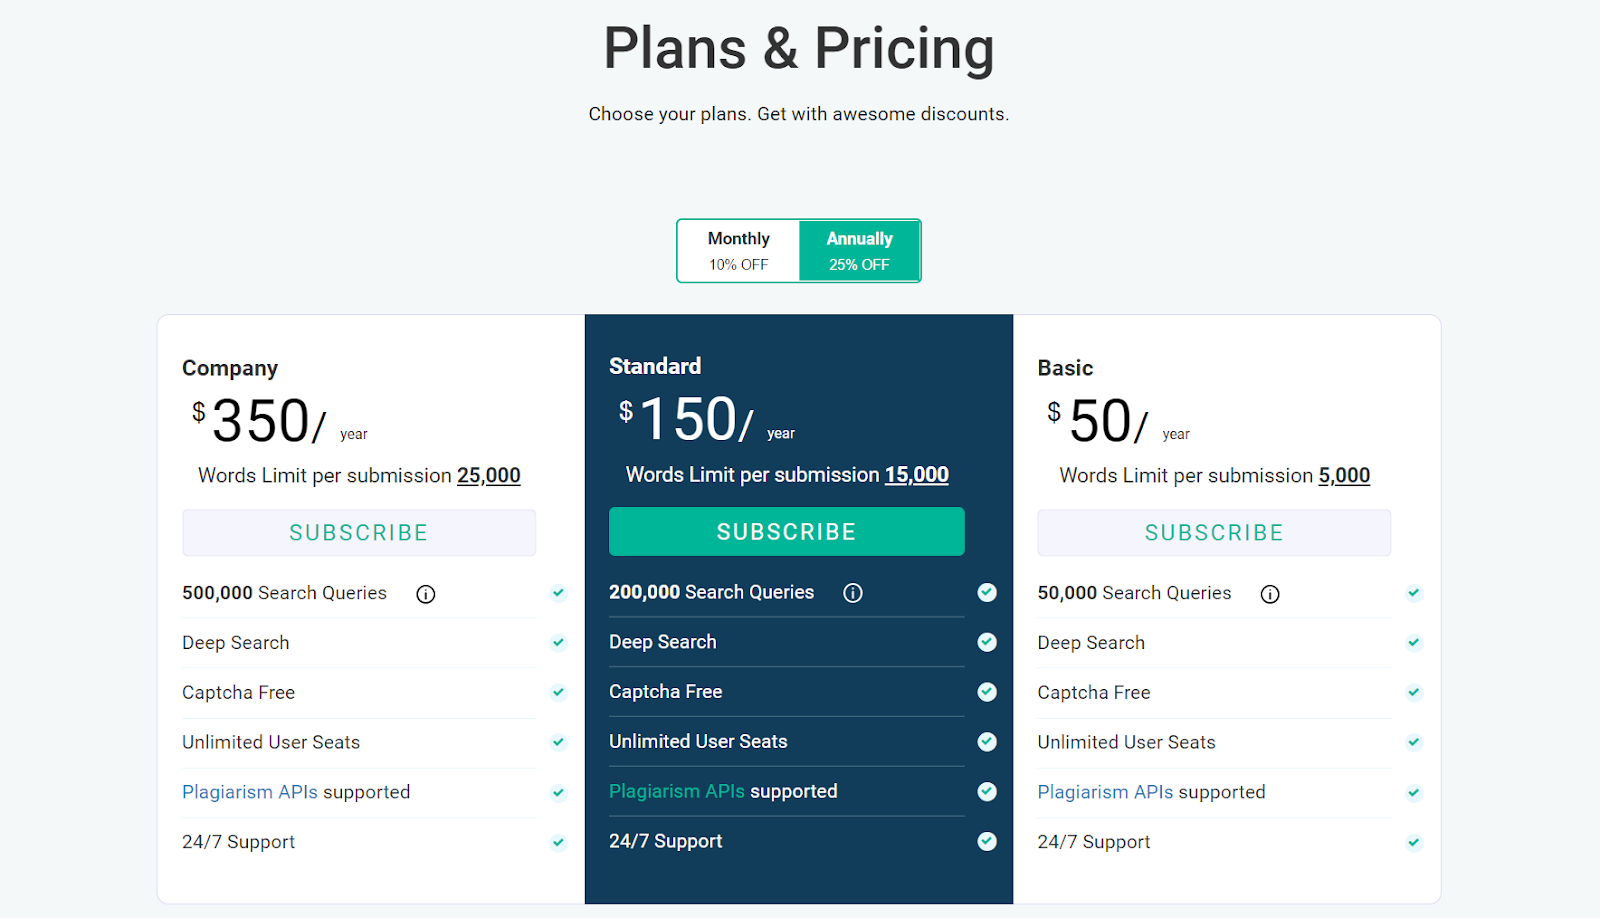Select Annually 25% OFF billing option
This screenshot has height=918, width=1600.
point(859,251)
